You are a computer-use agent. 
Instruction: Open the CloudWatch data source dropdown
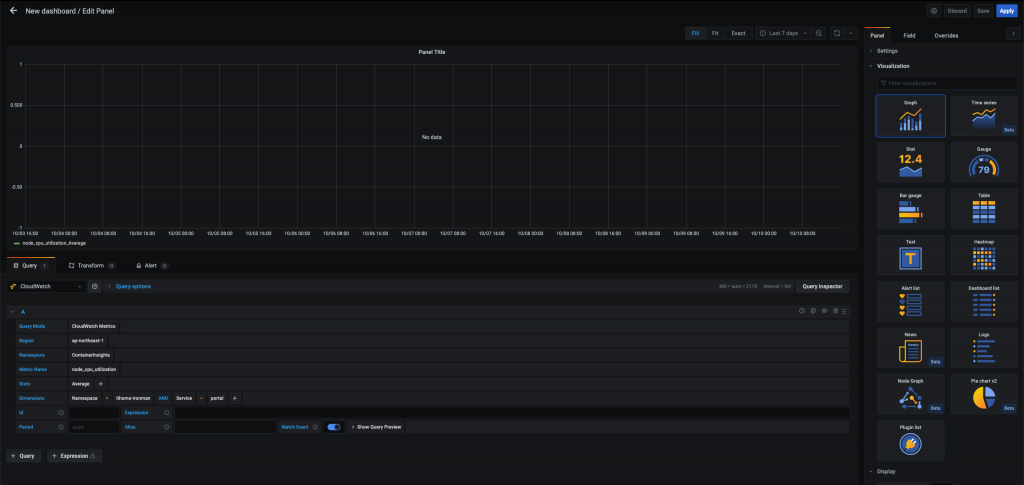pyautogui.click(x=46, y=287)
